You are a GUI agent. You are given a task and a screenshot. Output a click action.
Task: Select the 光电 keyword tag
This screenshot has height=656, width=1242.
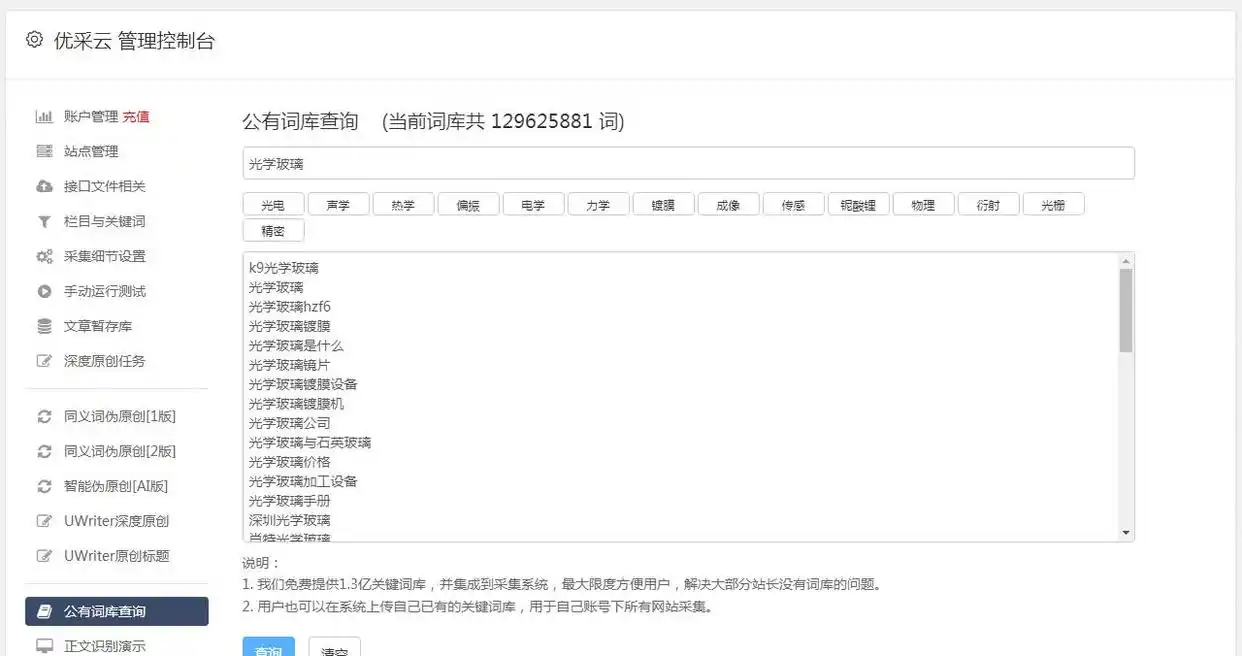[x=273, y=203]
